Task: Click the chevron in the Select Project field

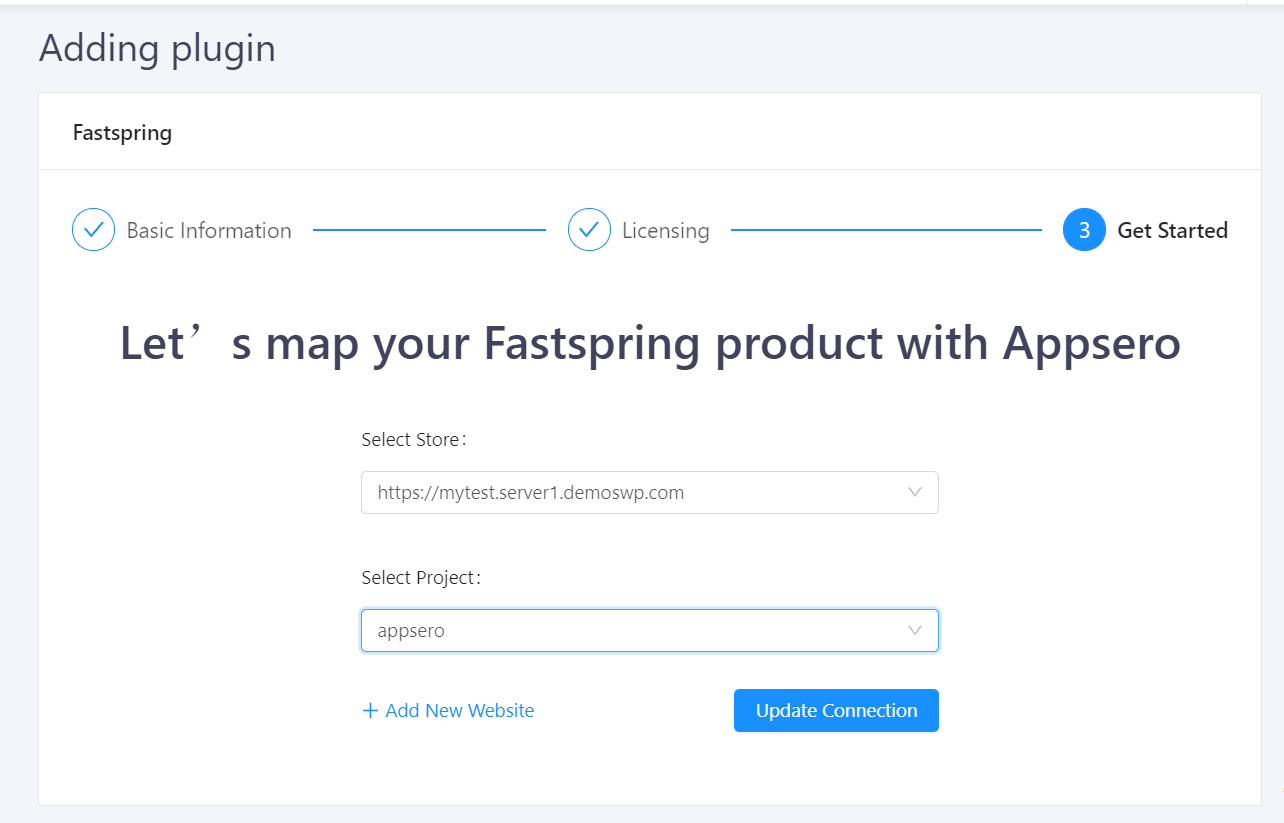Action: click(x=914, y=630)
